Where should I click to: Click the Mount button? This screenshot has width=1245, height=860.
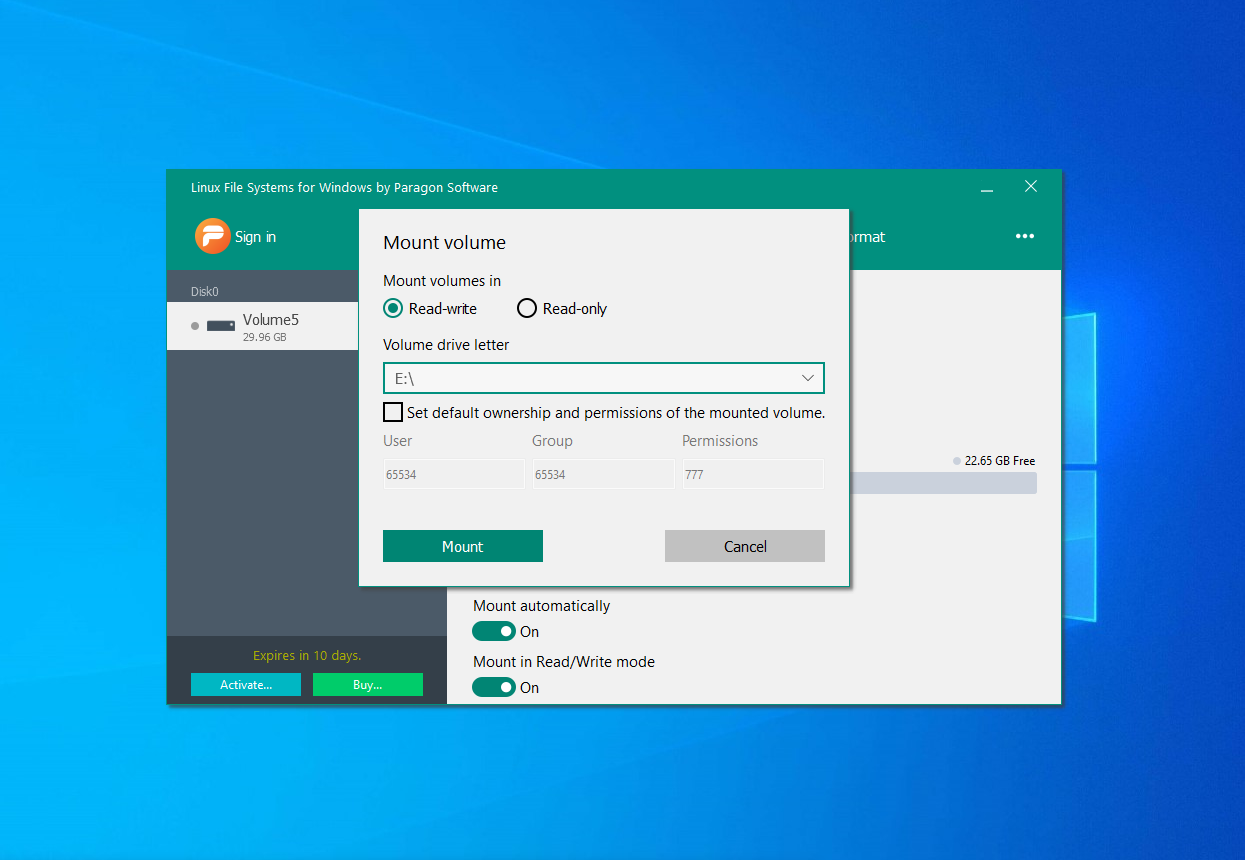[462, 546]
